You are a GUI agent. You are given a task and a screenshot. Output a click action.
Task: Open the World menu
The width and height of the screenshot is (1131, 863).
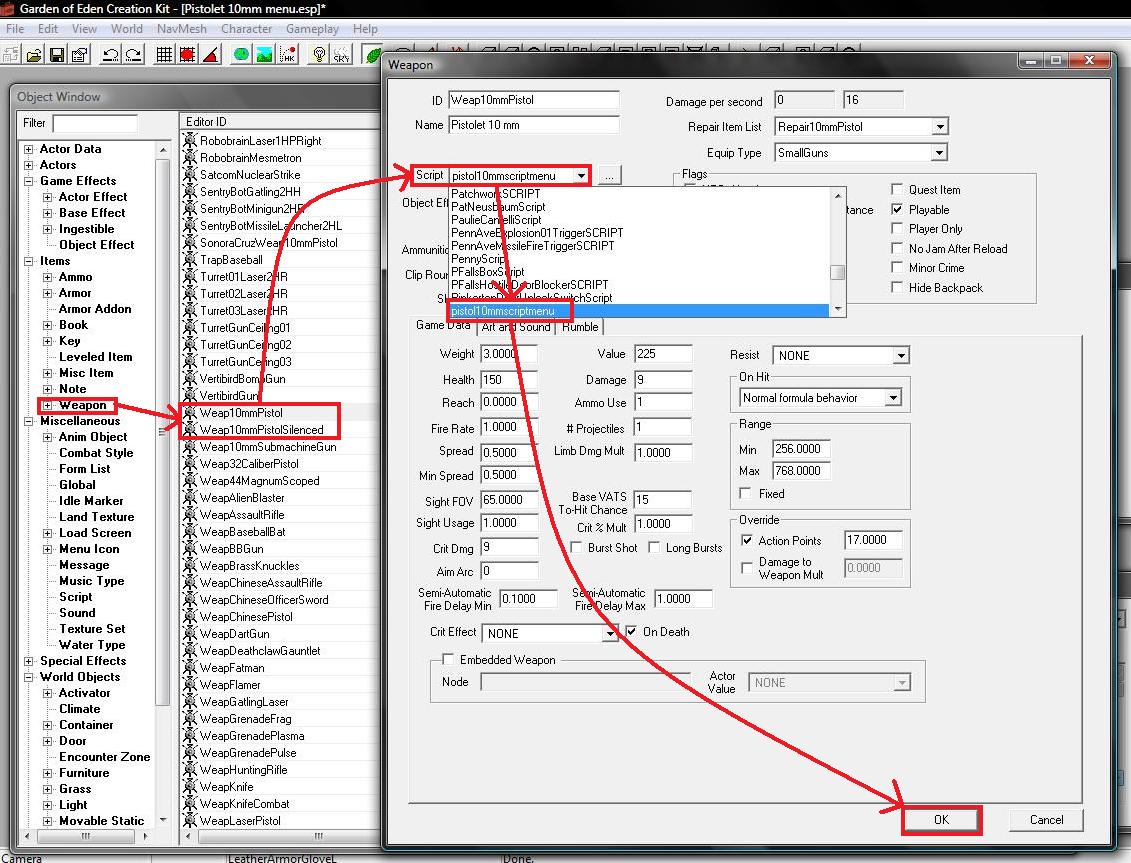pyautogui.click(x=126, y=29)
